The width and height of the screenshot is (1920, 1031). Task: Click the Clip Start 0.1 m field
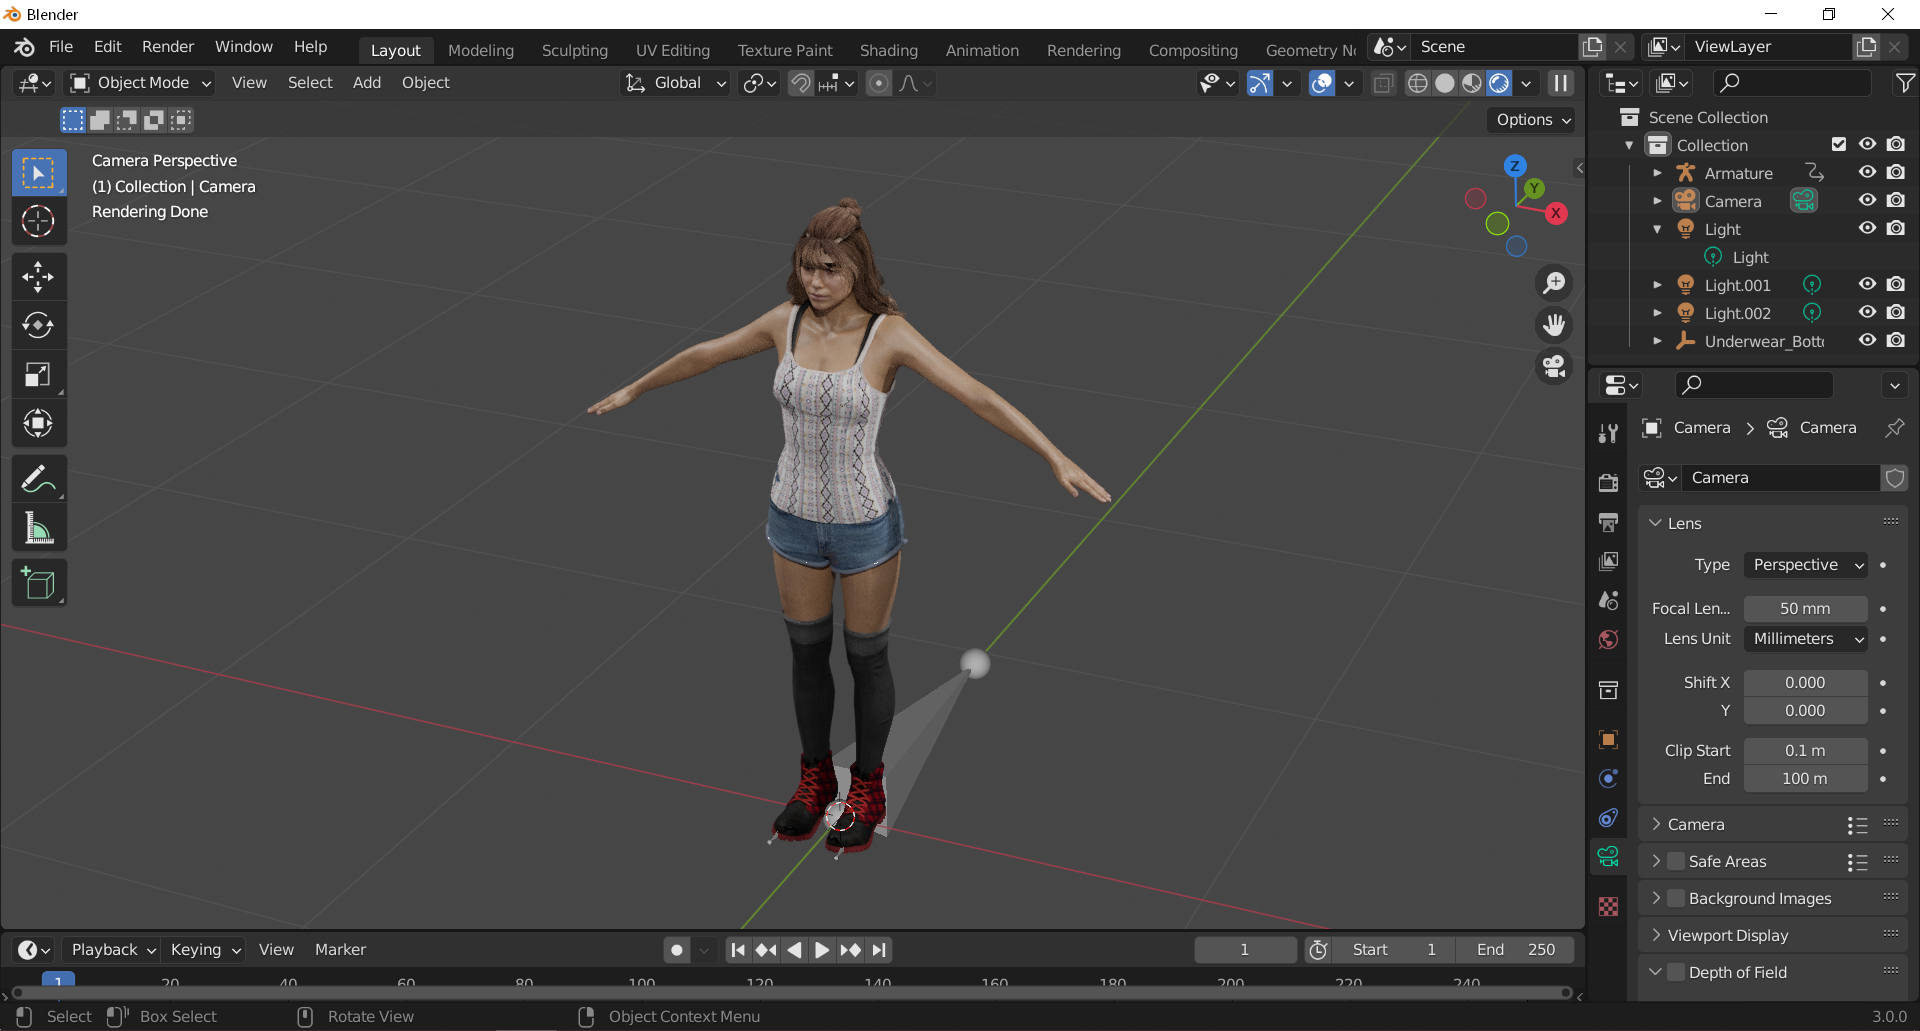click(x=1805, y=750)
